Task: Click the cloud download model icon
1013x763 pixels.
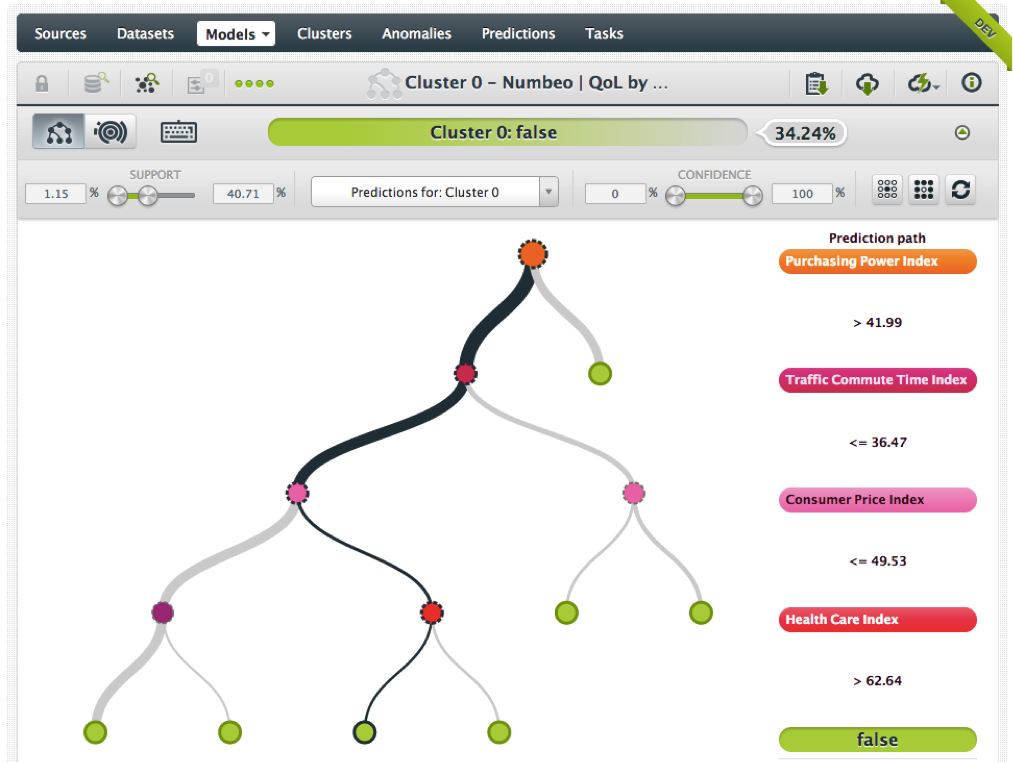Action: (x=867, y=84)
